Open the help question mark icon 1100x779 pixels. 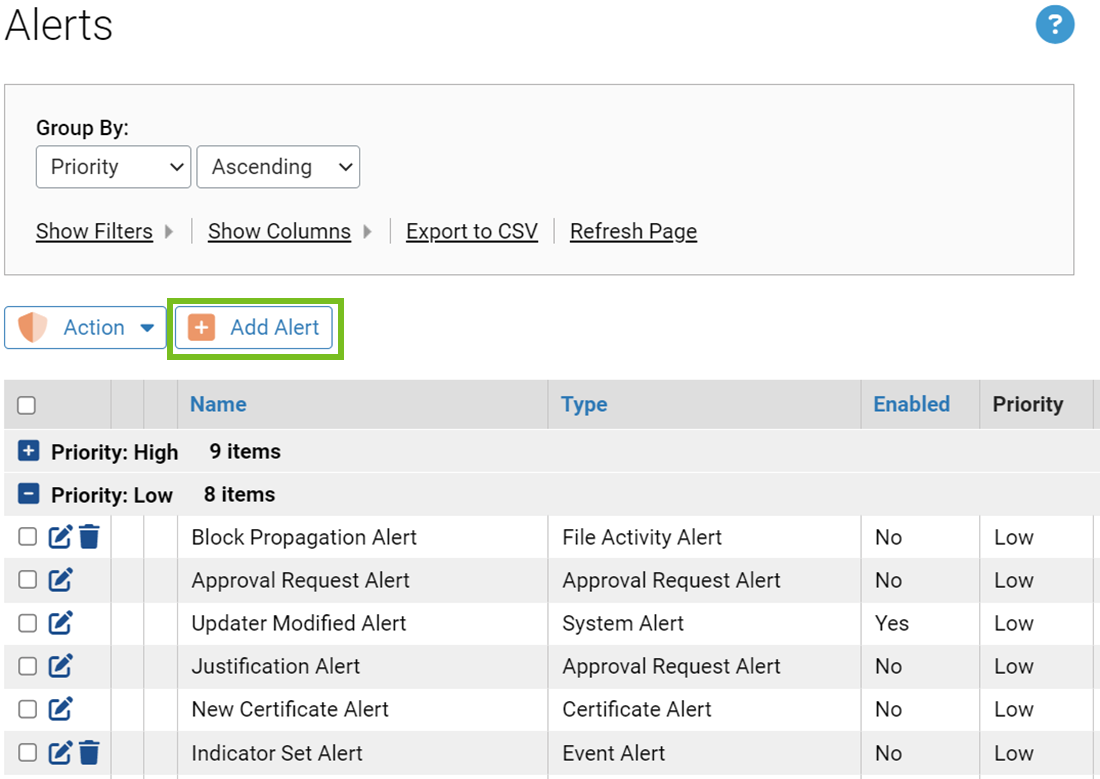tap(1055, 25)
